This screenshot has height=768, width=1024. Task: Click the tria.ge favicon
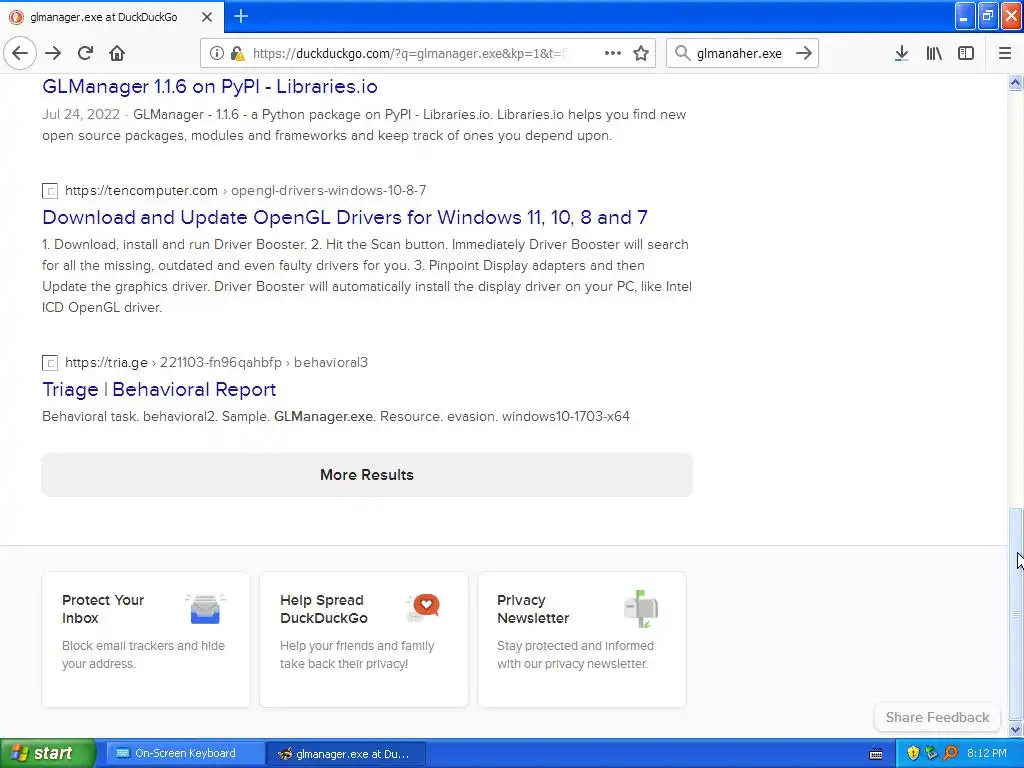click(50, 363)
